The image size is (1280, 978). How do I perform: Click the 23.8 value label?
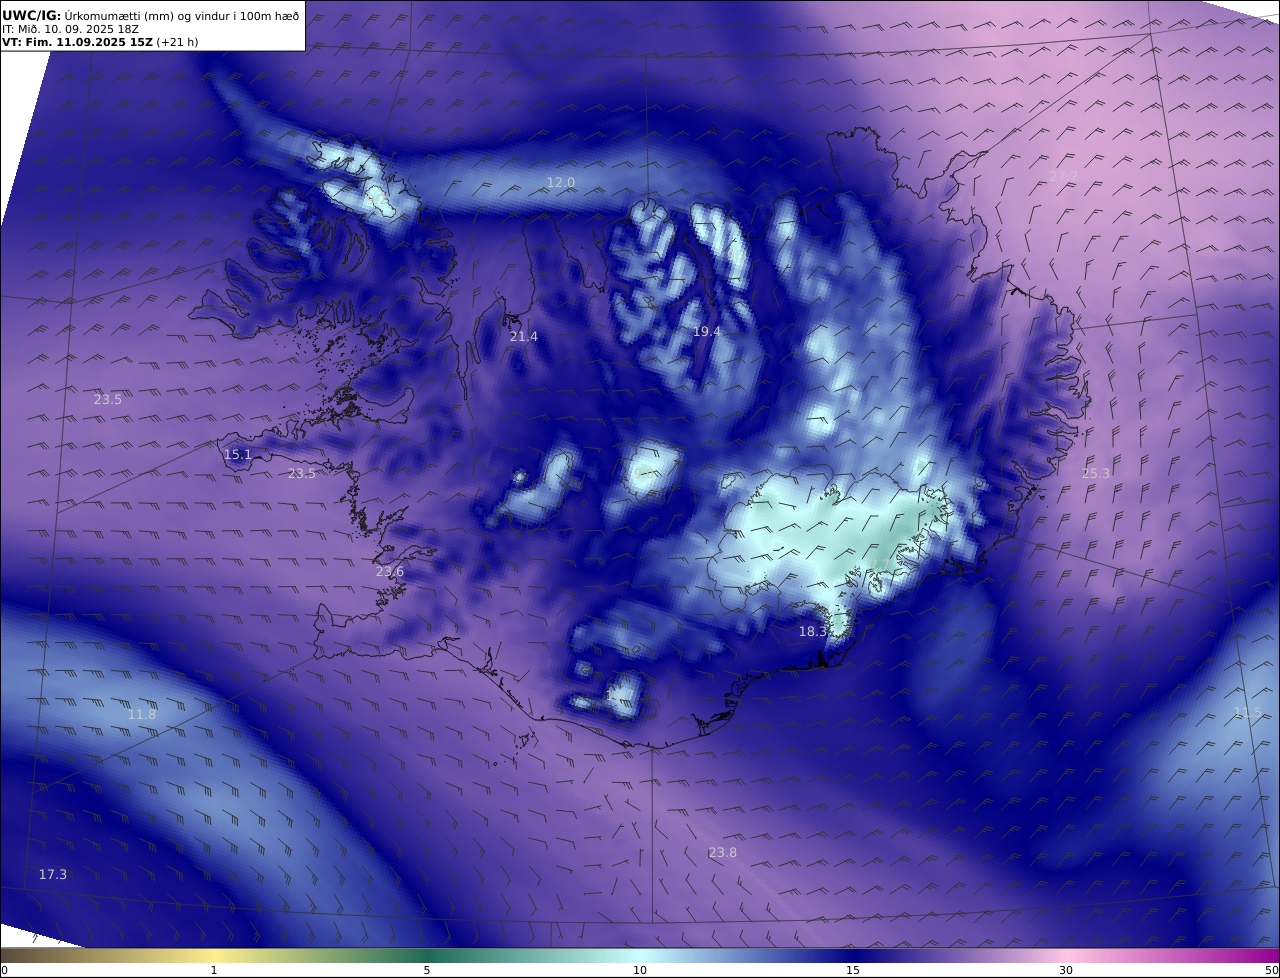722,852
